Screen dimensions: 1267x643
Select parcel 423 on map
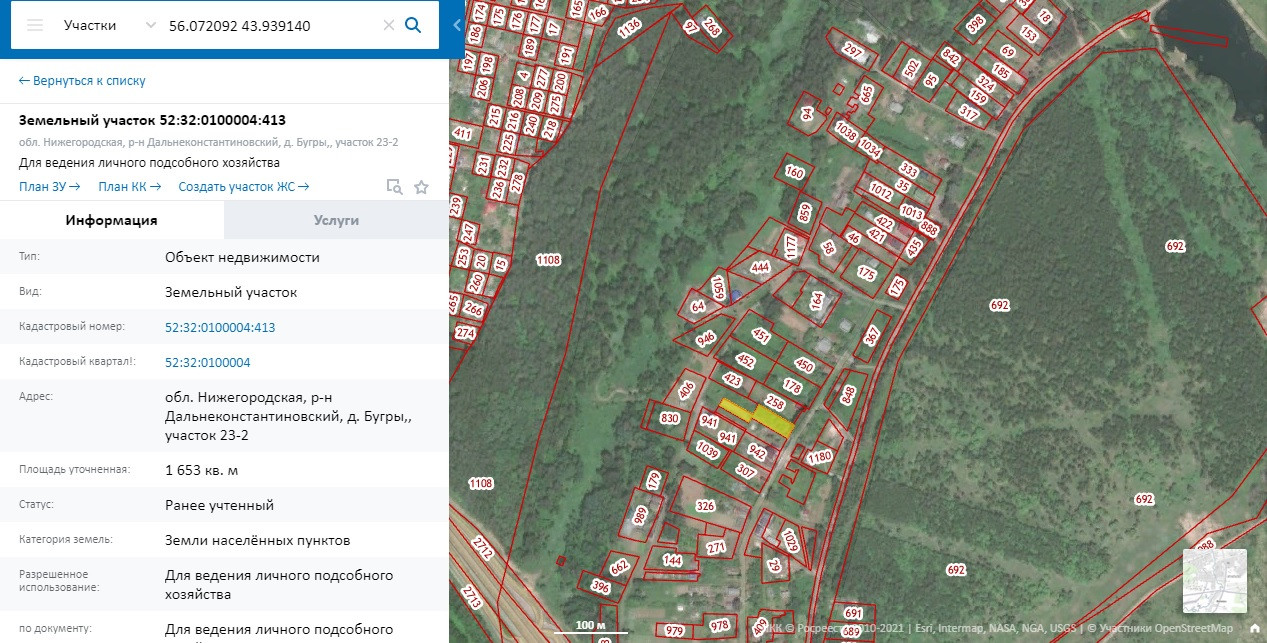[732, 381]
